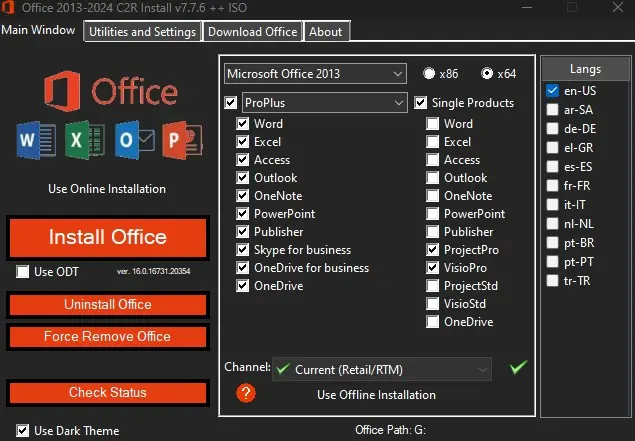Check the VisioStd checkbox

433,304
